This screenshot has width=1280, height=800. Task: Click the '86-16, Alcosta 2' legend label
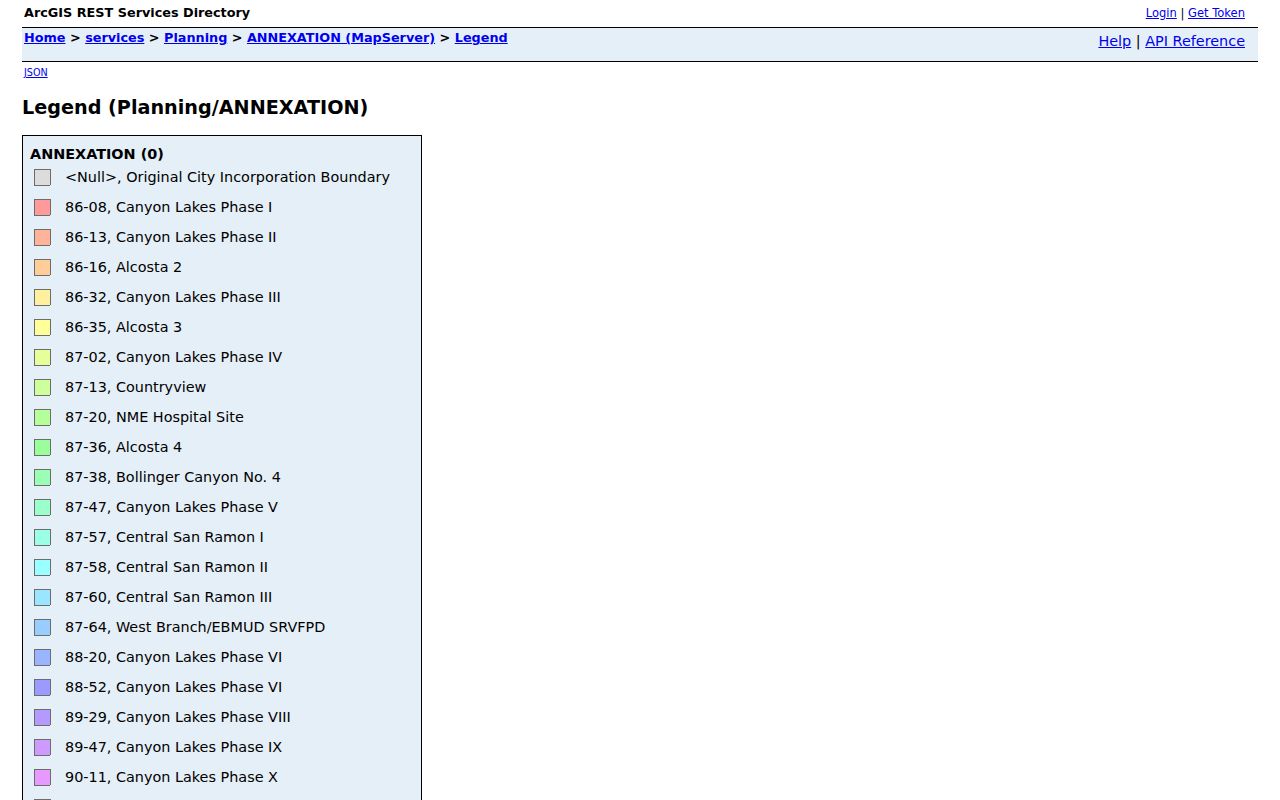point(124,267)
